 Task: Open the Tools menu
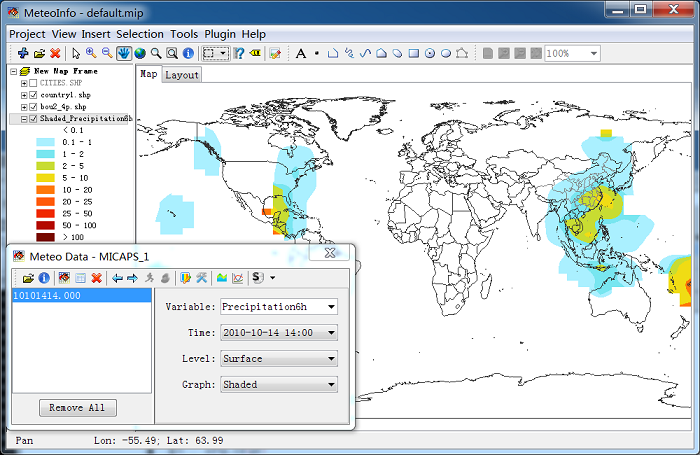pos(184,34)
